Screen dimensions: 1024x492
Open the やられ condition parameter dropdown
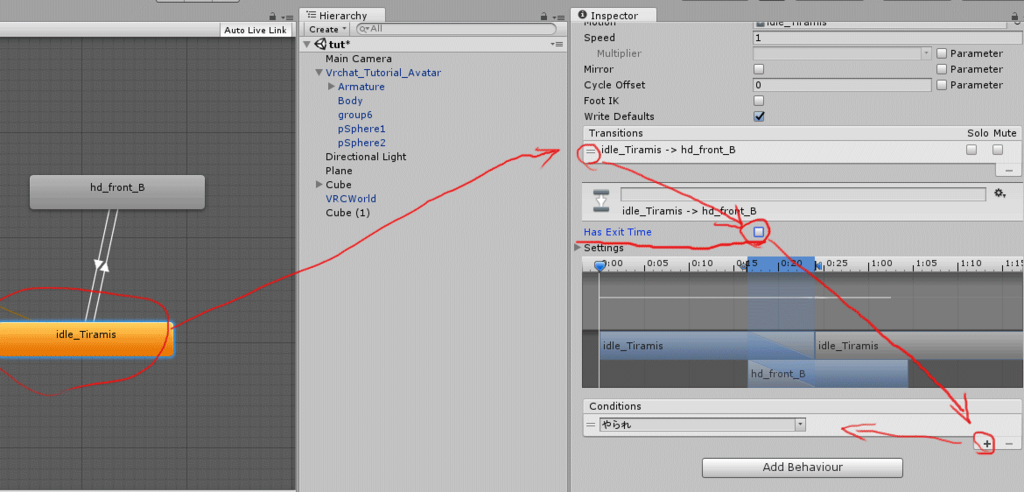[x=703, y=425]
